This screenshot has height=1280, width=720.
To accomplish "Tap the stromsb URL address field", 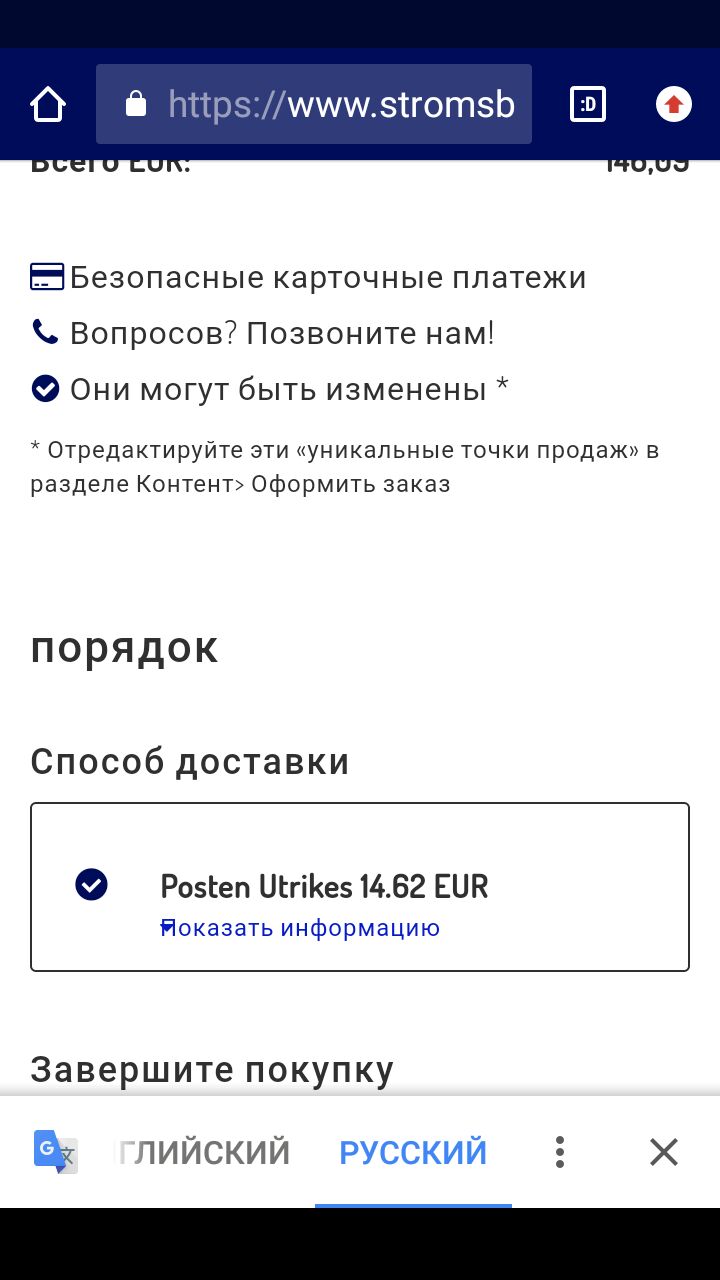I will 340,104.
